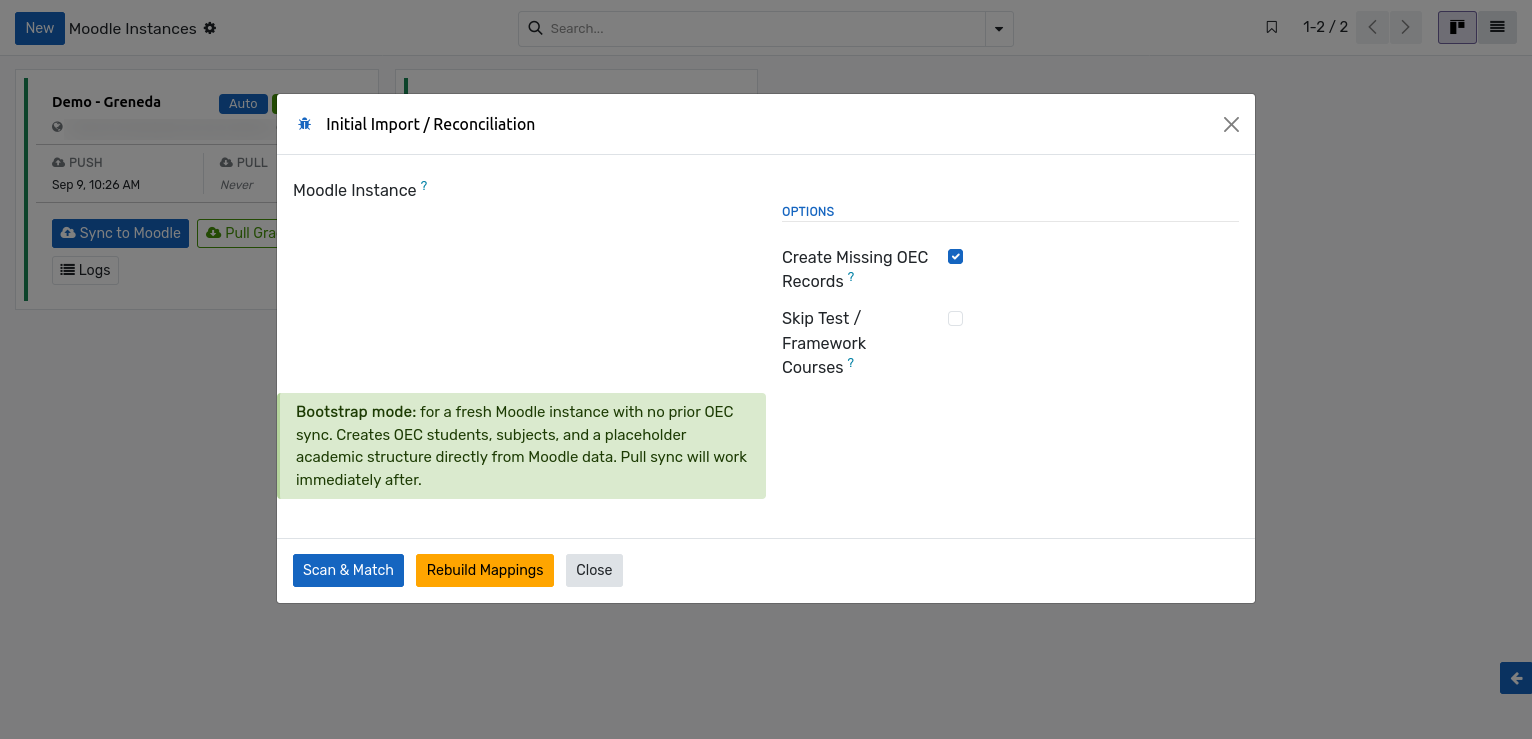Image resolution: width=1532 pixels, height=739 pixels.
Task: Click the bookmark favorites icon
Action: click(1272, 27)
